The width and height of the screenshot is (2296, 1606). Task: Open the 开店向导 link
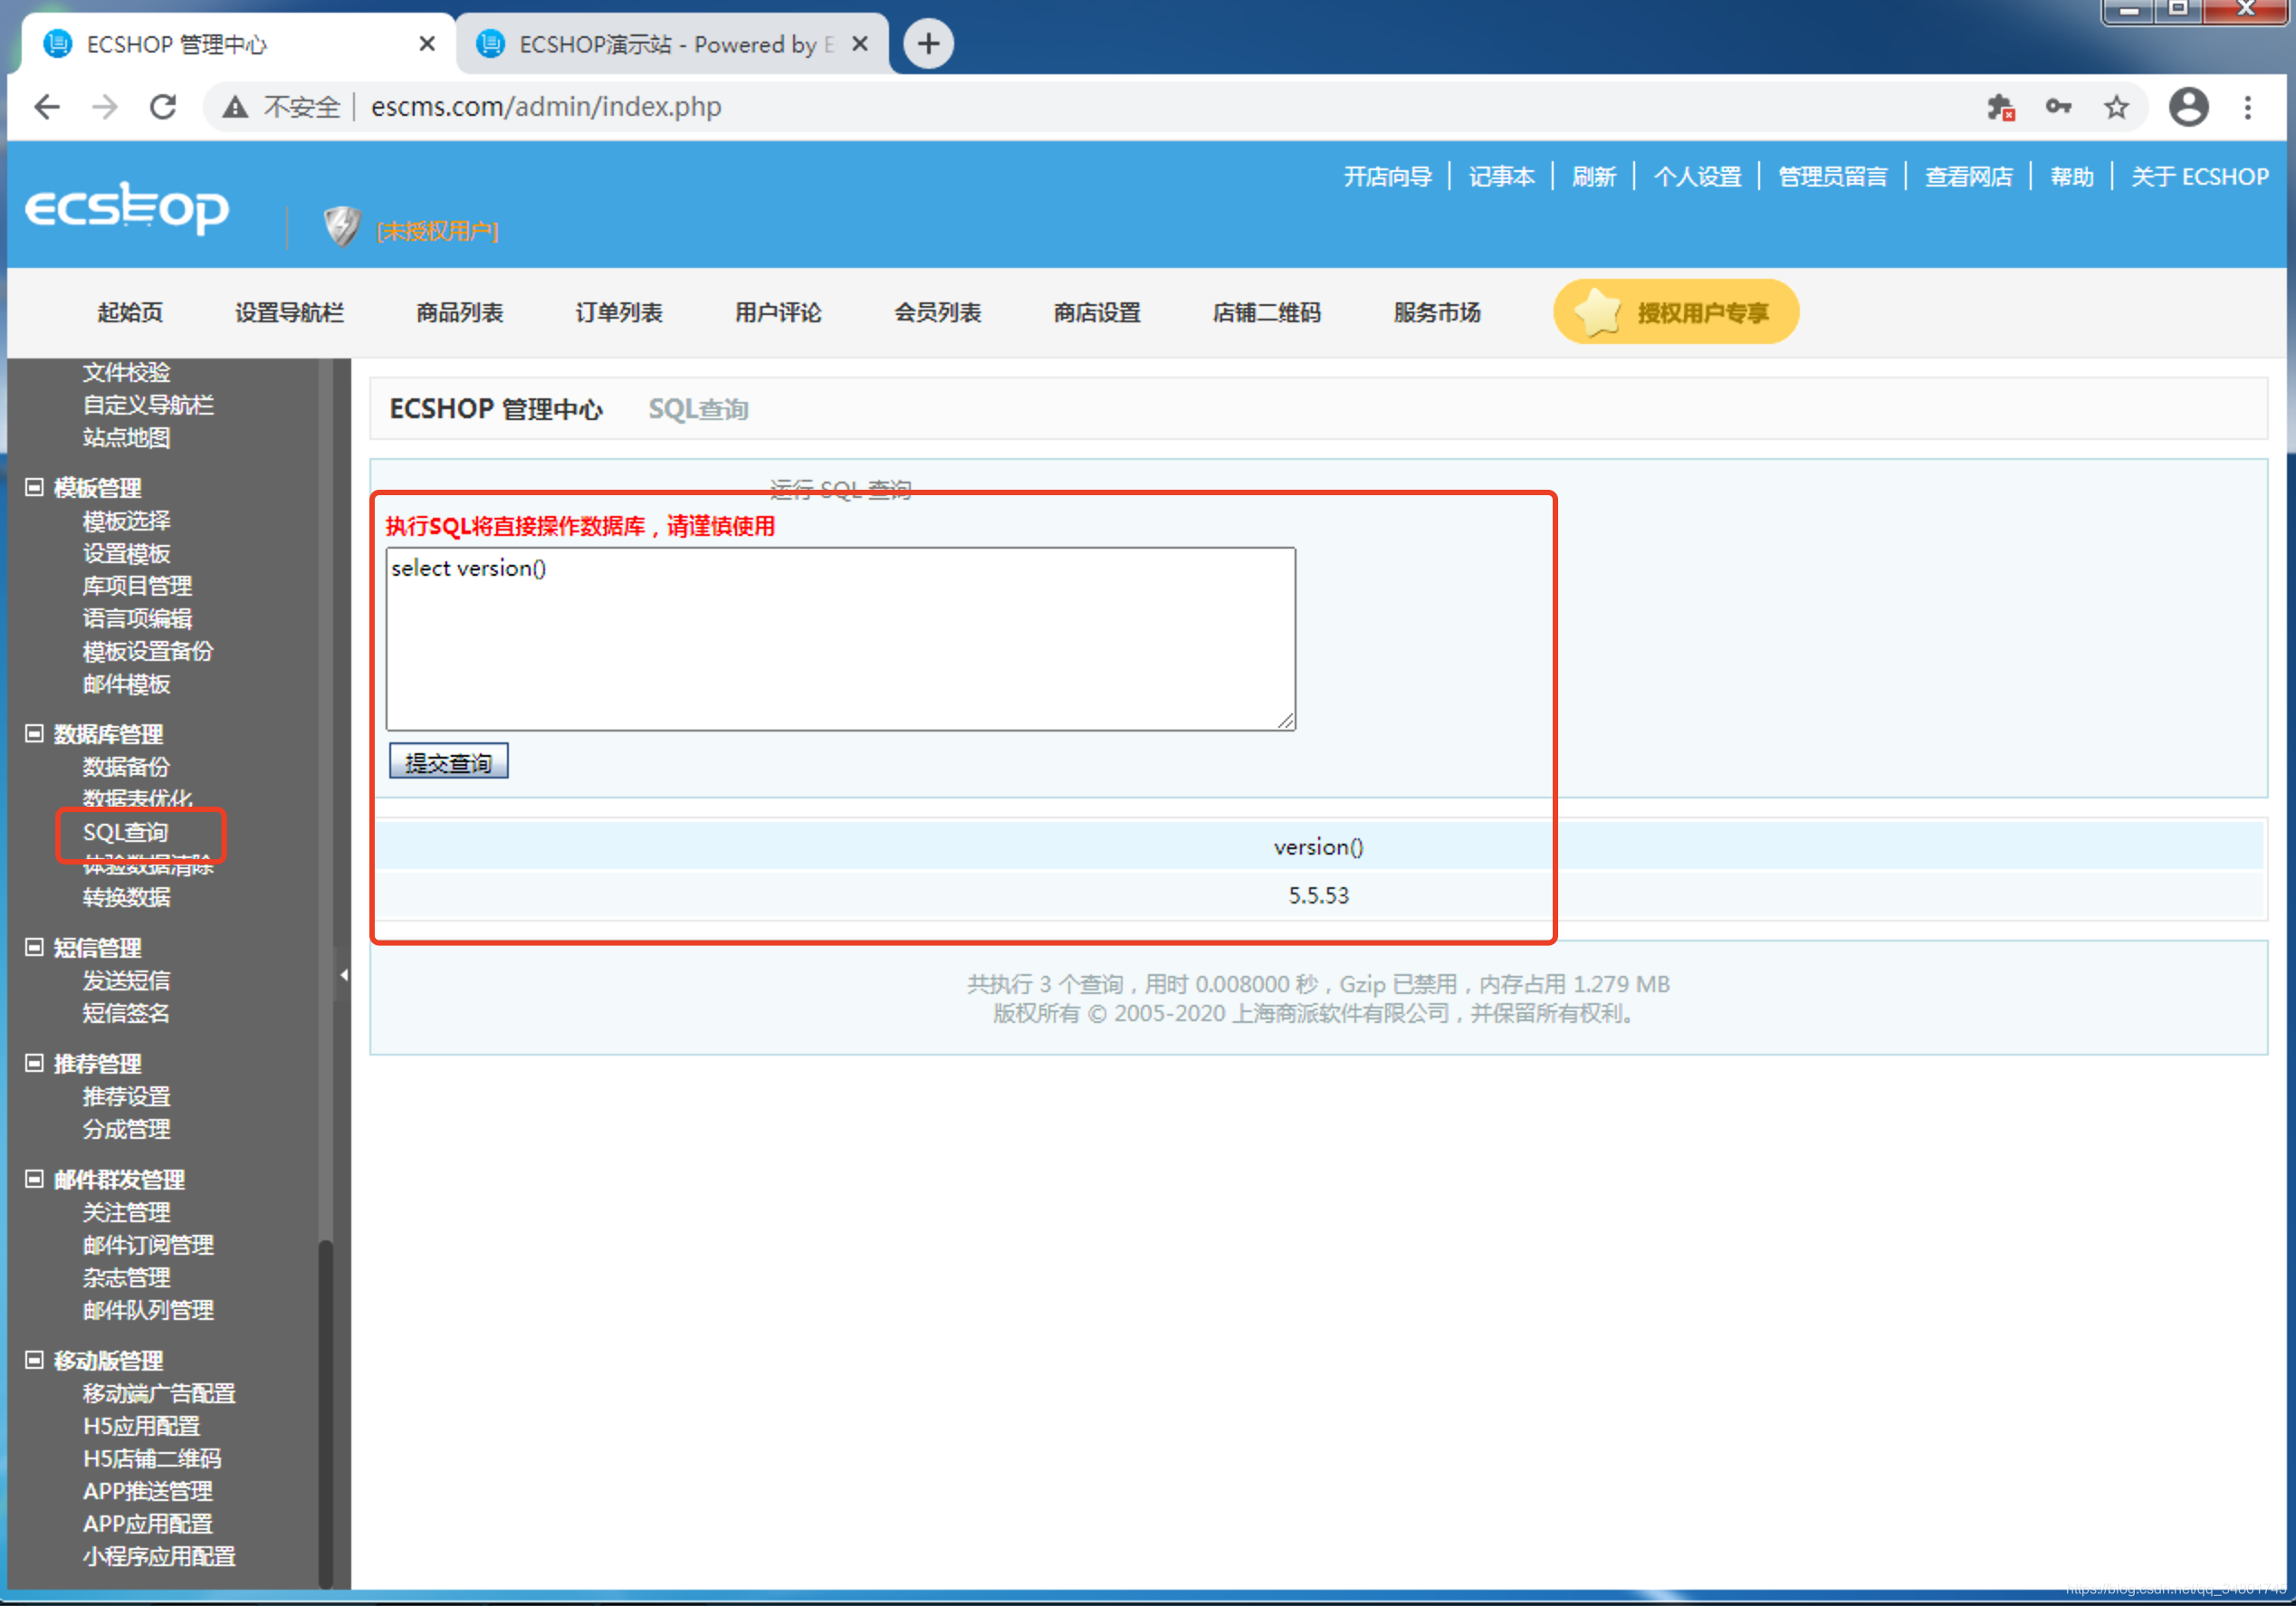tap(1388, 177)
